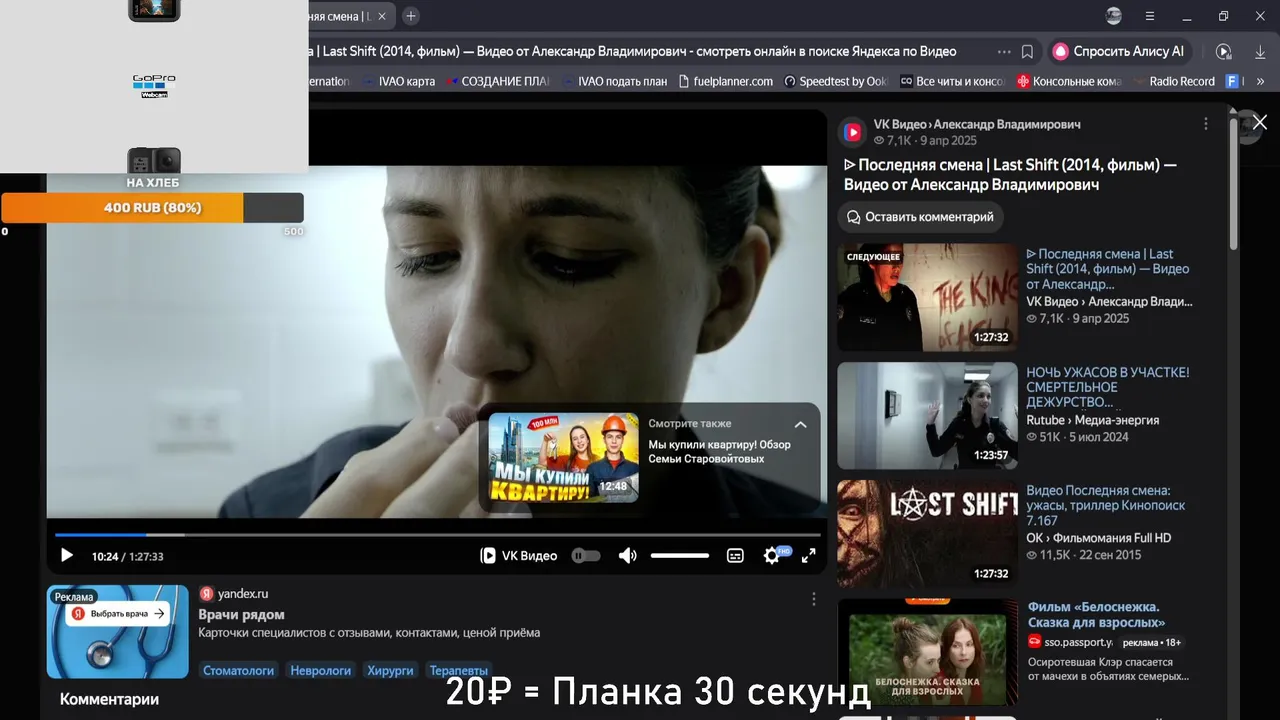Open the VK Видео channel avatar icon
The height and width of the screenshot is (720, 1280).
[852, 132]
